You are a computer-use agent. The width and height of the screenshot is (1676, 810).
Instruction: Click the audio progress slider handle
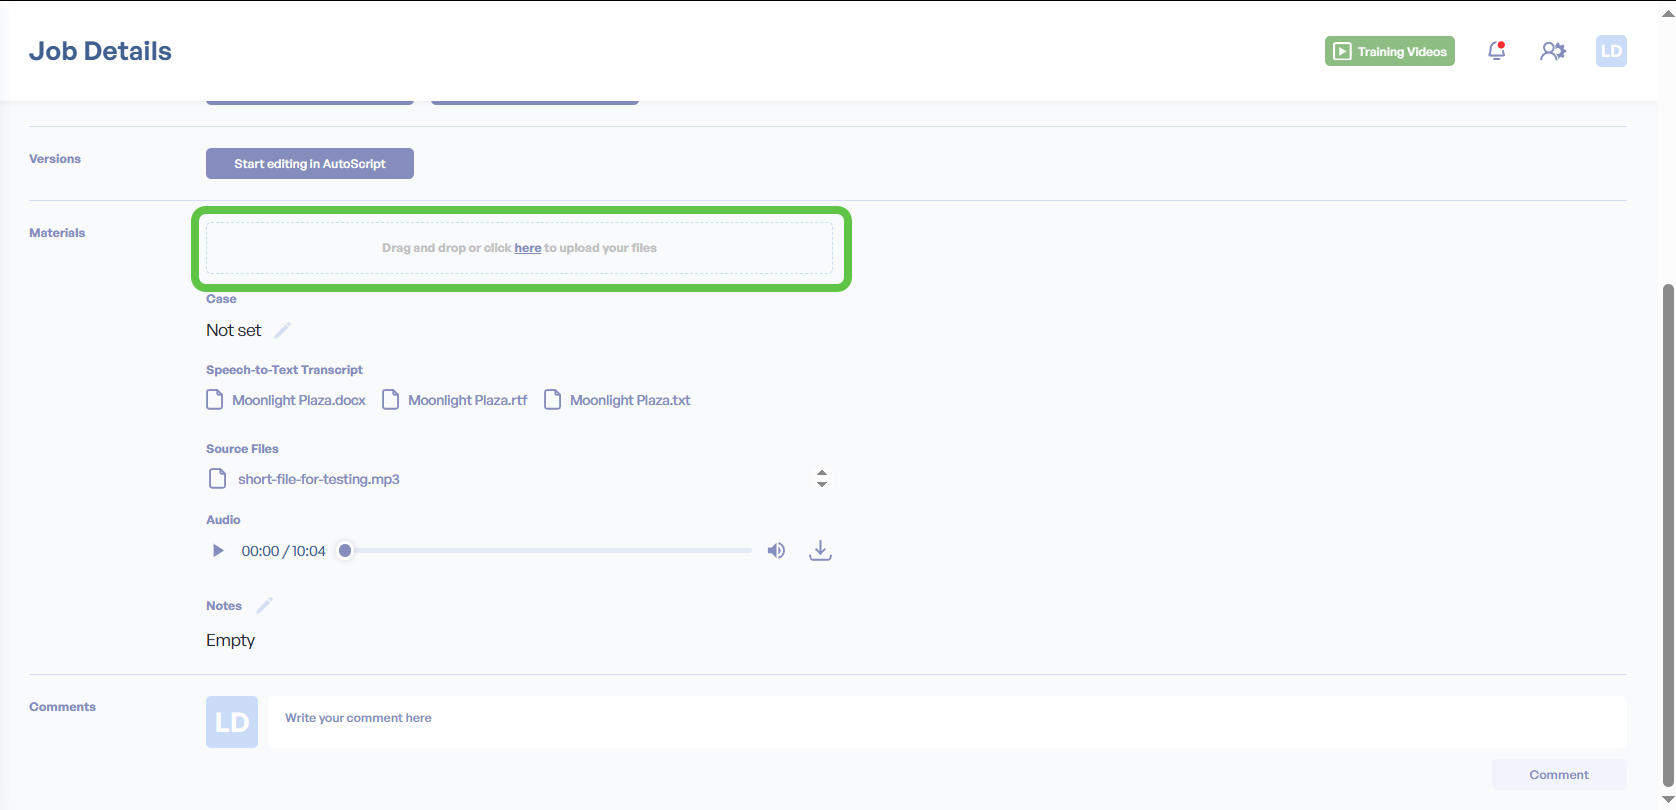pos(345,551)
